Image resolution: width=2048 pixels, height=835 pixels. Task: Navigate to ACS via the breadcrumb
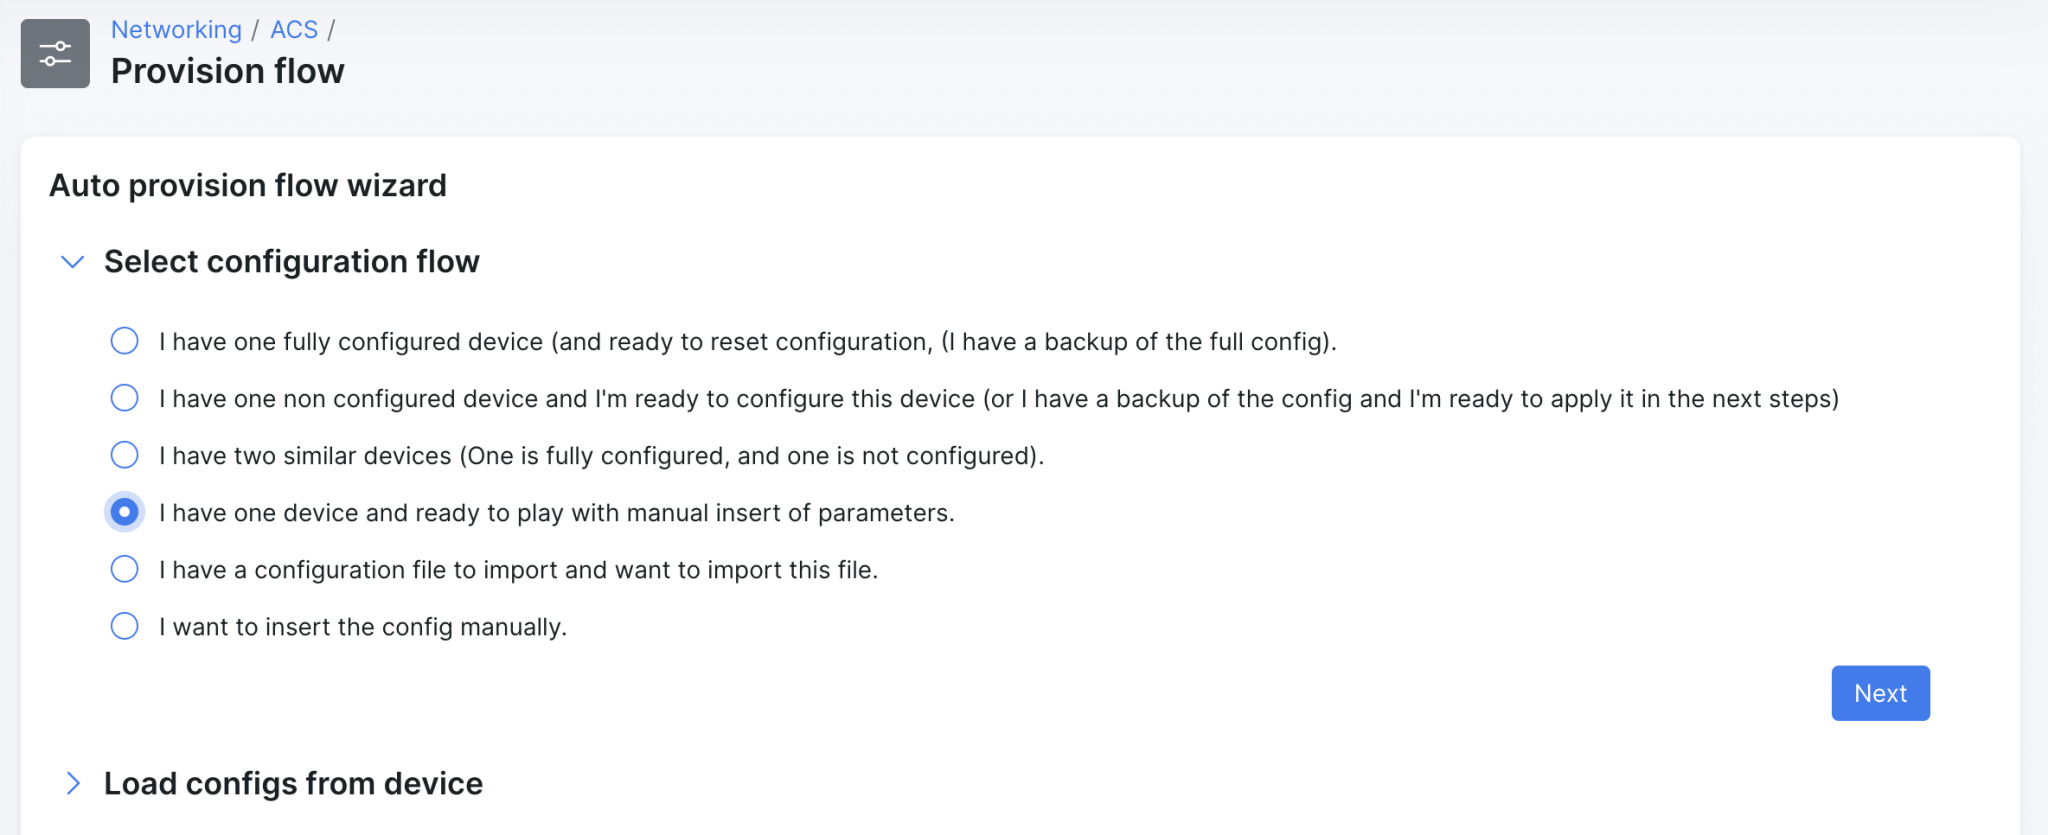[293, 29]
